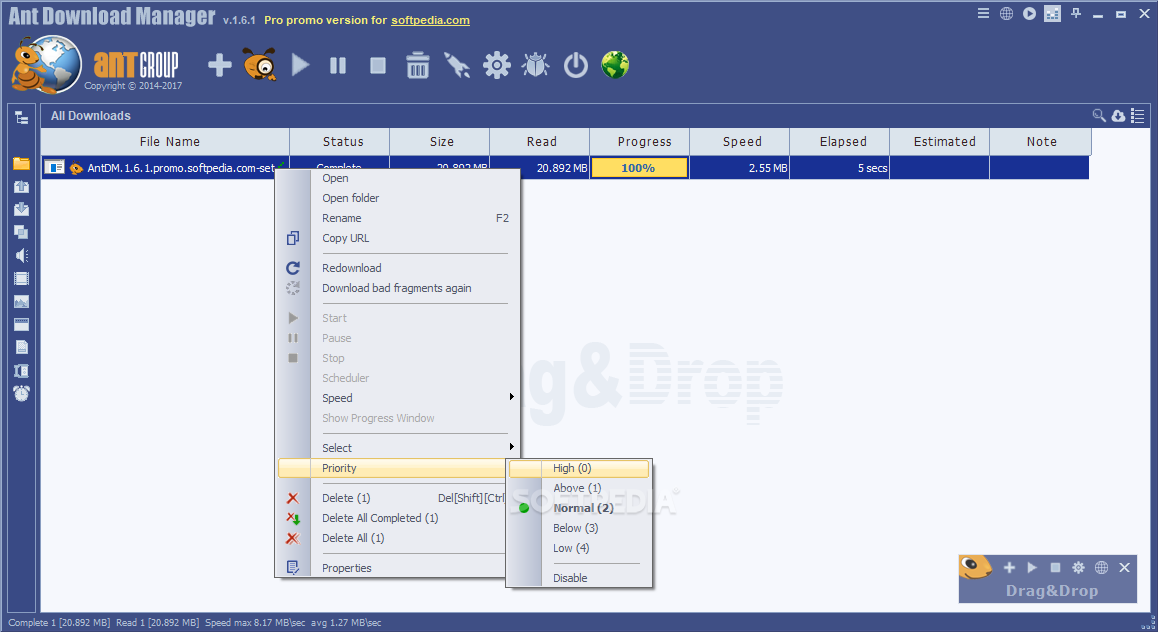Select the audio speaker category in sidebar

[21, 255]
